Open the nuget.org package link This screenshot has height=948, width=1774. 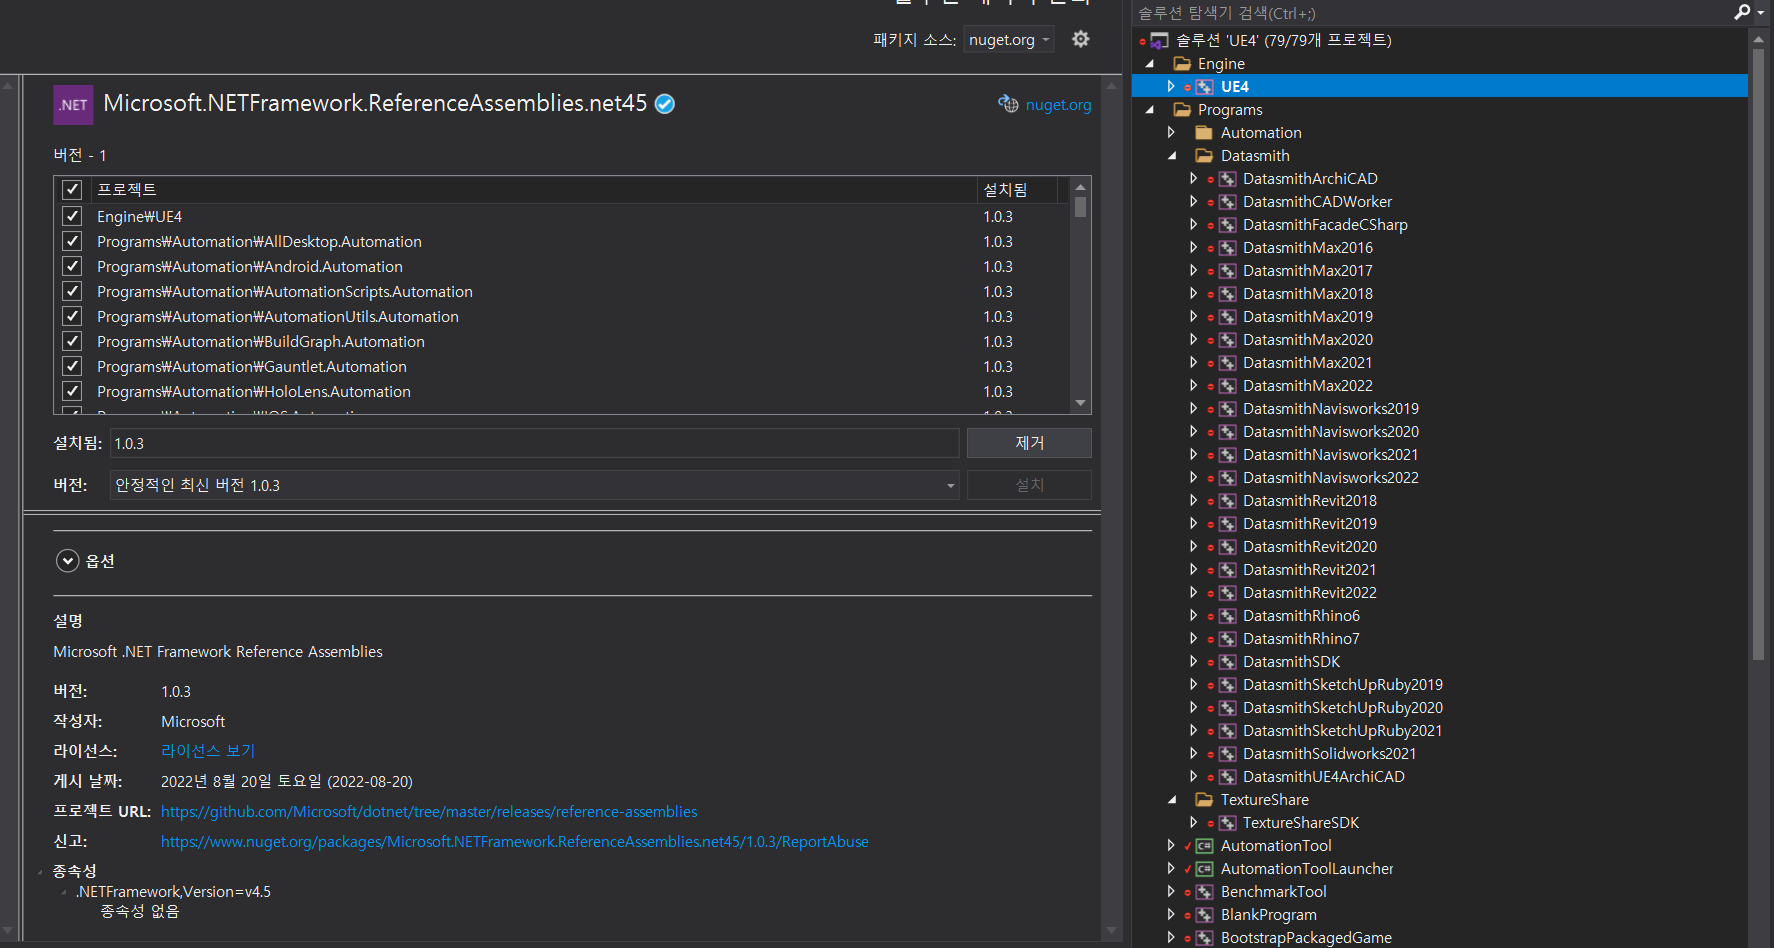1058,105
